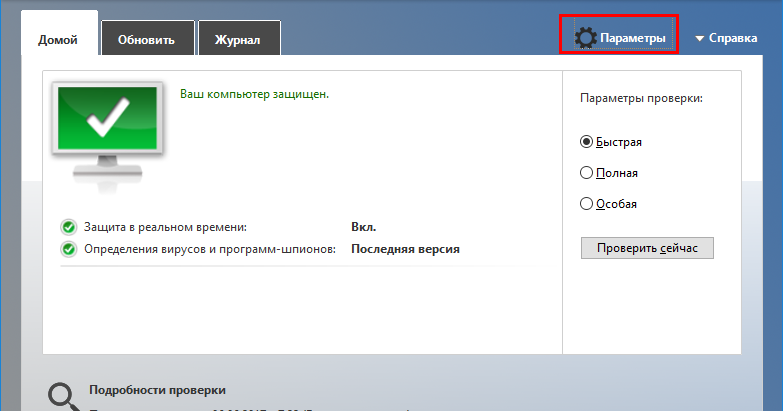783x411 pixels.
Task: Click the Последняя версия status value
Action: (x=405, y=249)
